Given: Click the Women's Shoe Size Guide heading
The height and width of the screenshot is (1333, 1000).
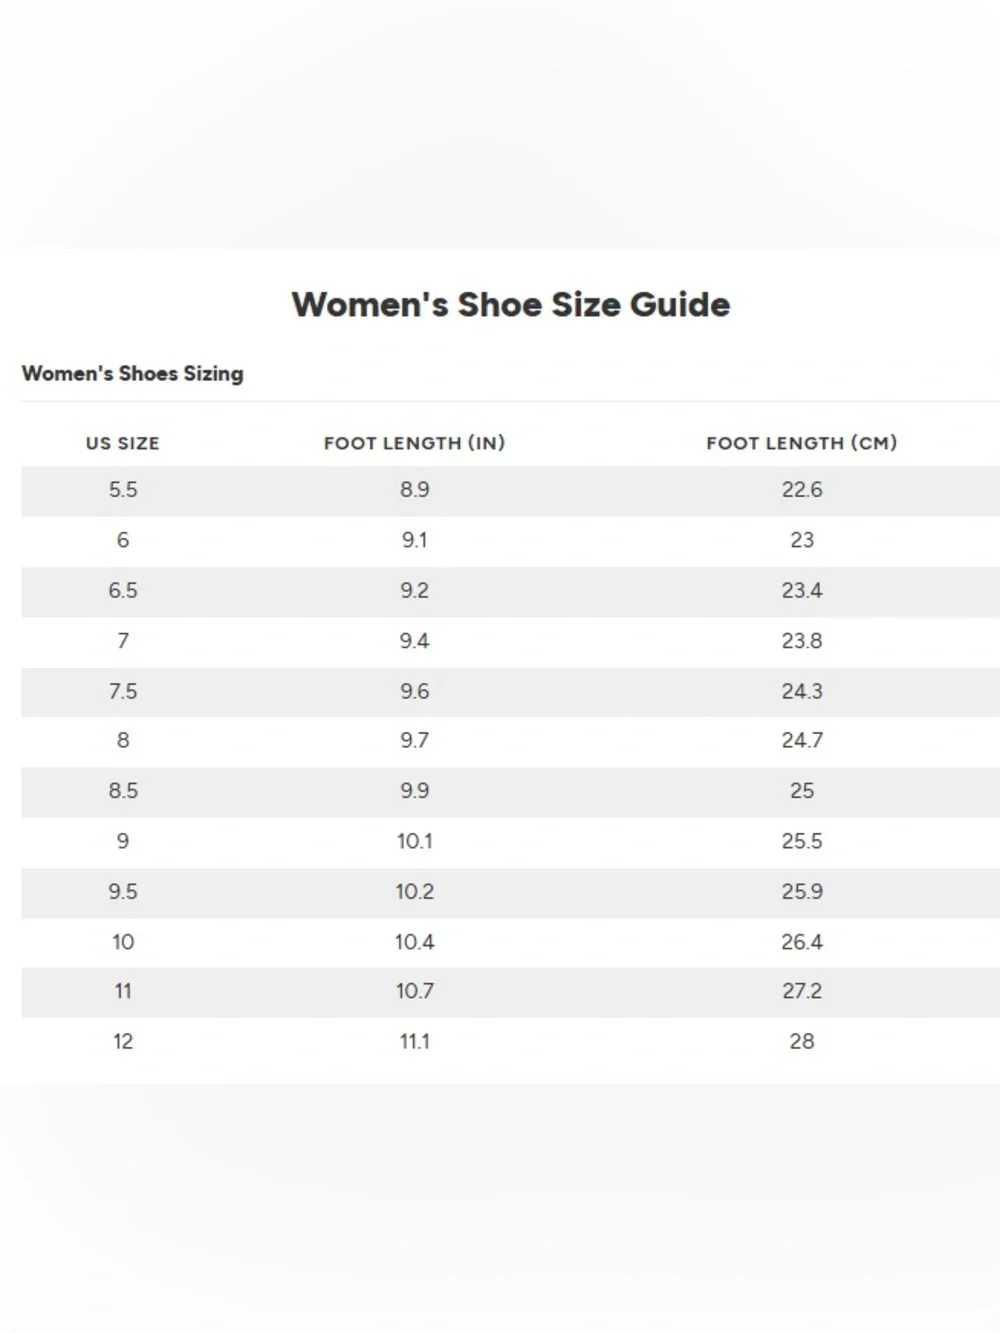Looking at the screenshot, I should tap(511, 304).
